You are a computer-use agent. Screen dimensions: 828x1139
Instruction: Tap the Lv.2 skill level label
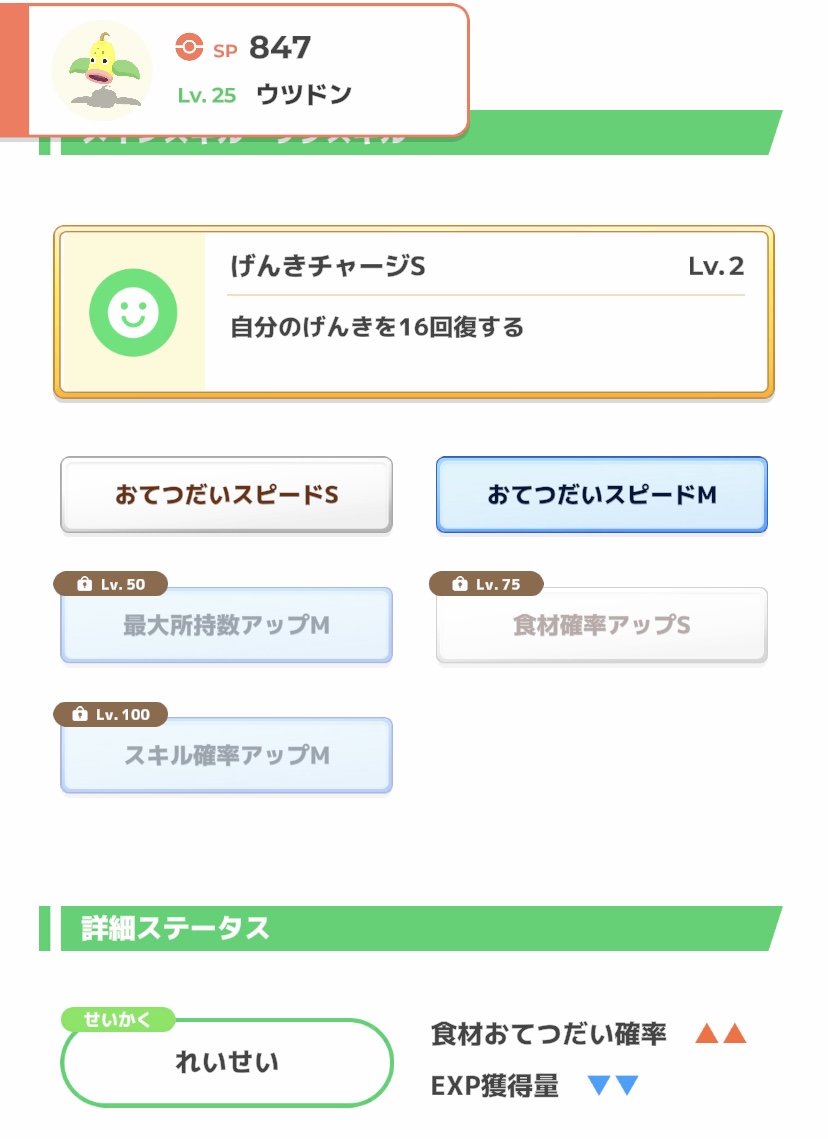[x=715, y=267]
